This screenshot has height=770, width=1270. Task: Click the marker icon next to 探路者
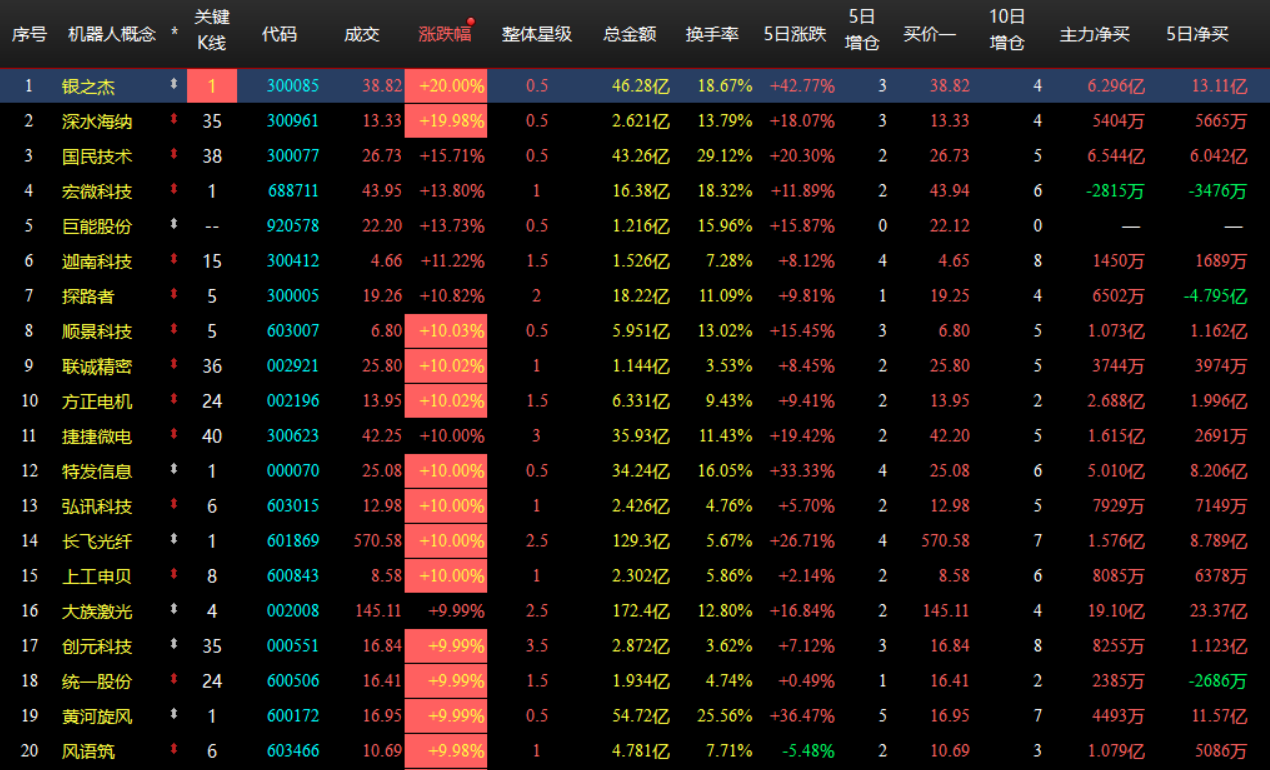click(174, 295)
